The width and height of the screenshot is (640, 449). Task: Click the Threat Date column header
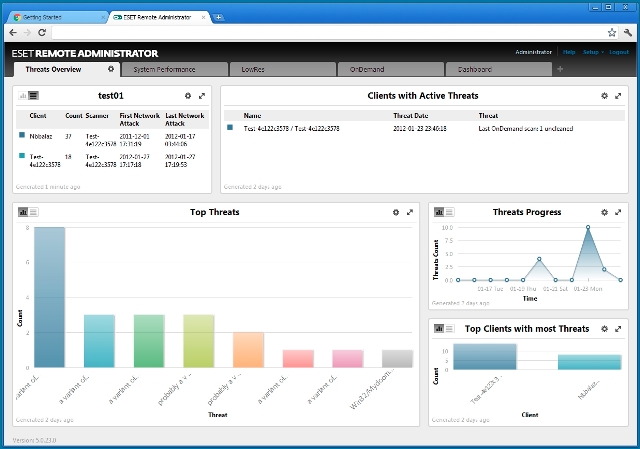[x=411, y=116]
